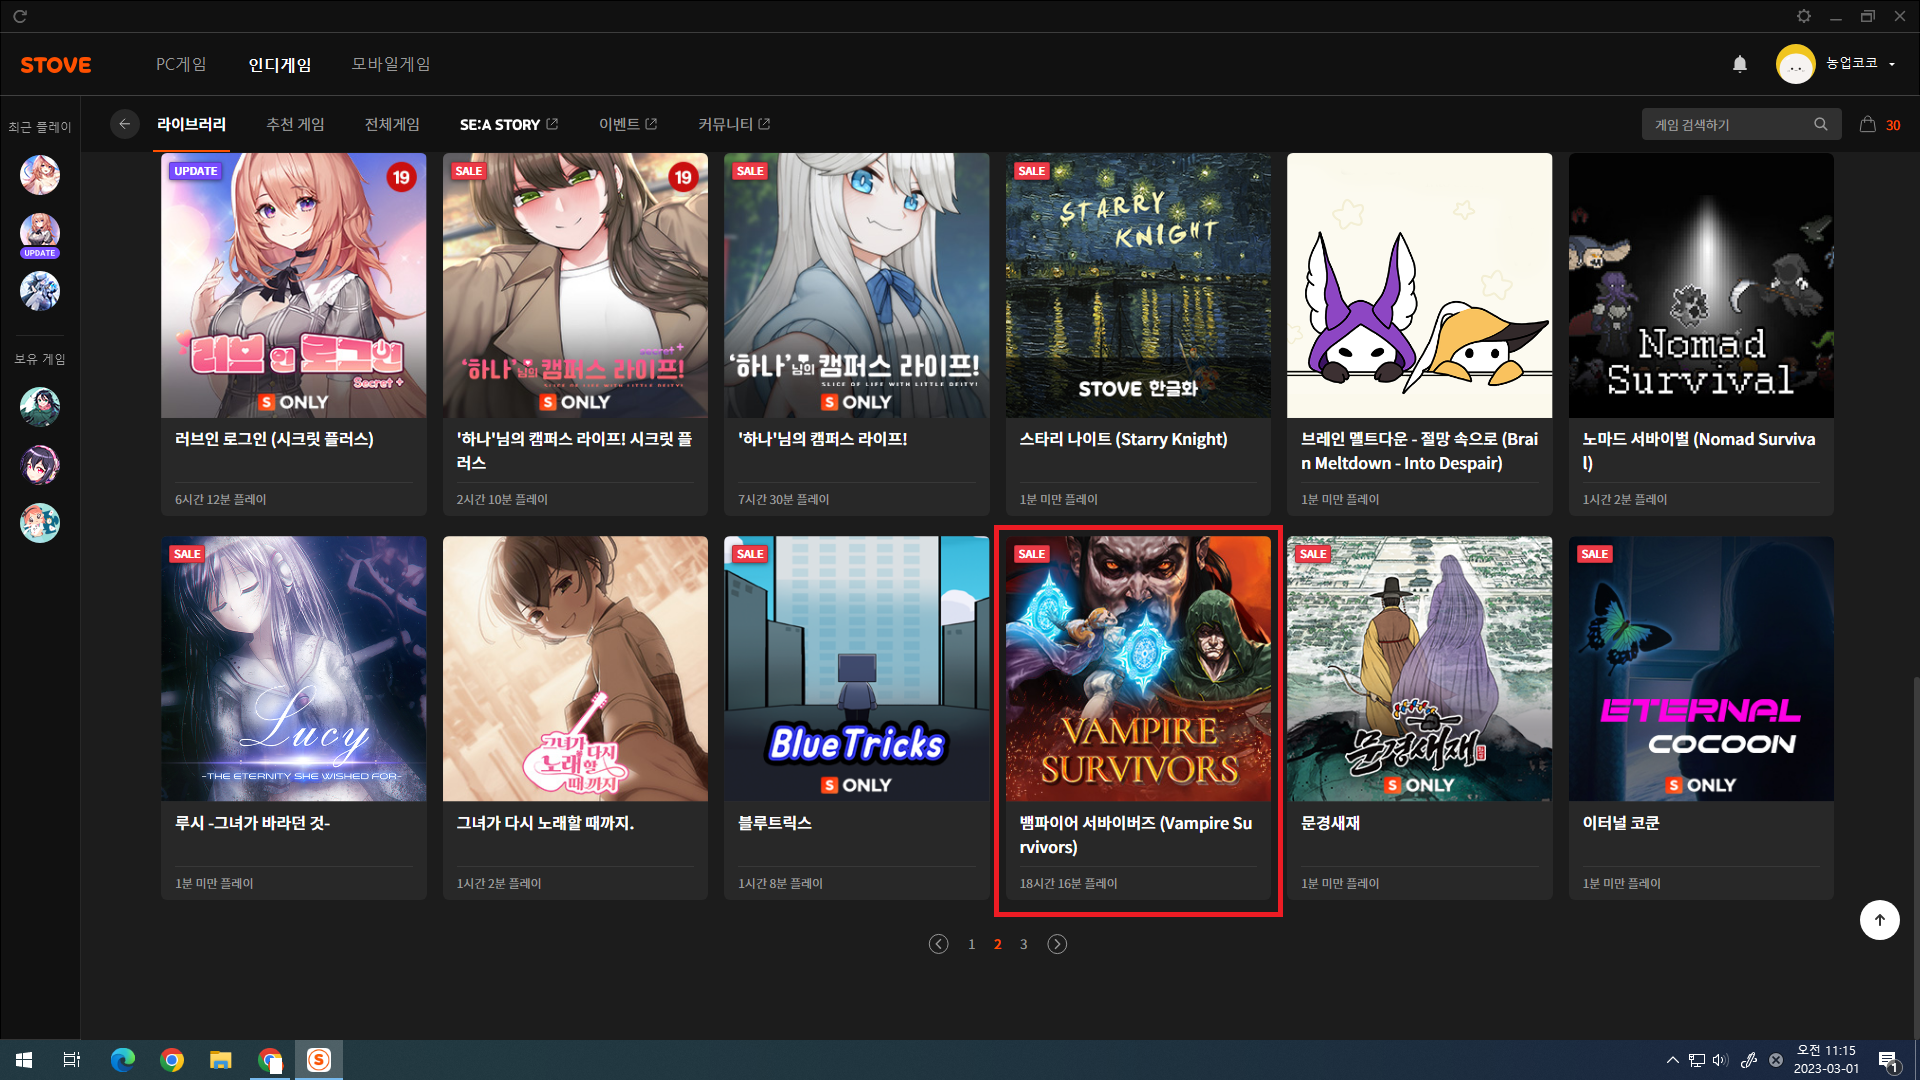Expand the user profile dropdown arrow
The height and width of the screenshot is (1080, 1920).
tap(1892, 64)
